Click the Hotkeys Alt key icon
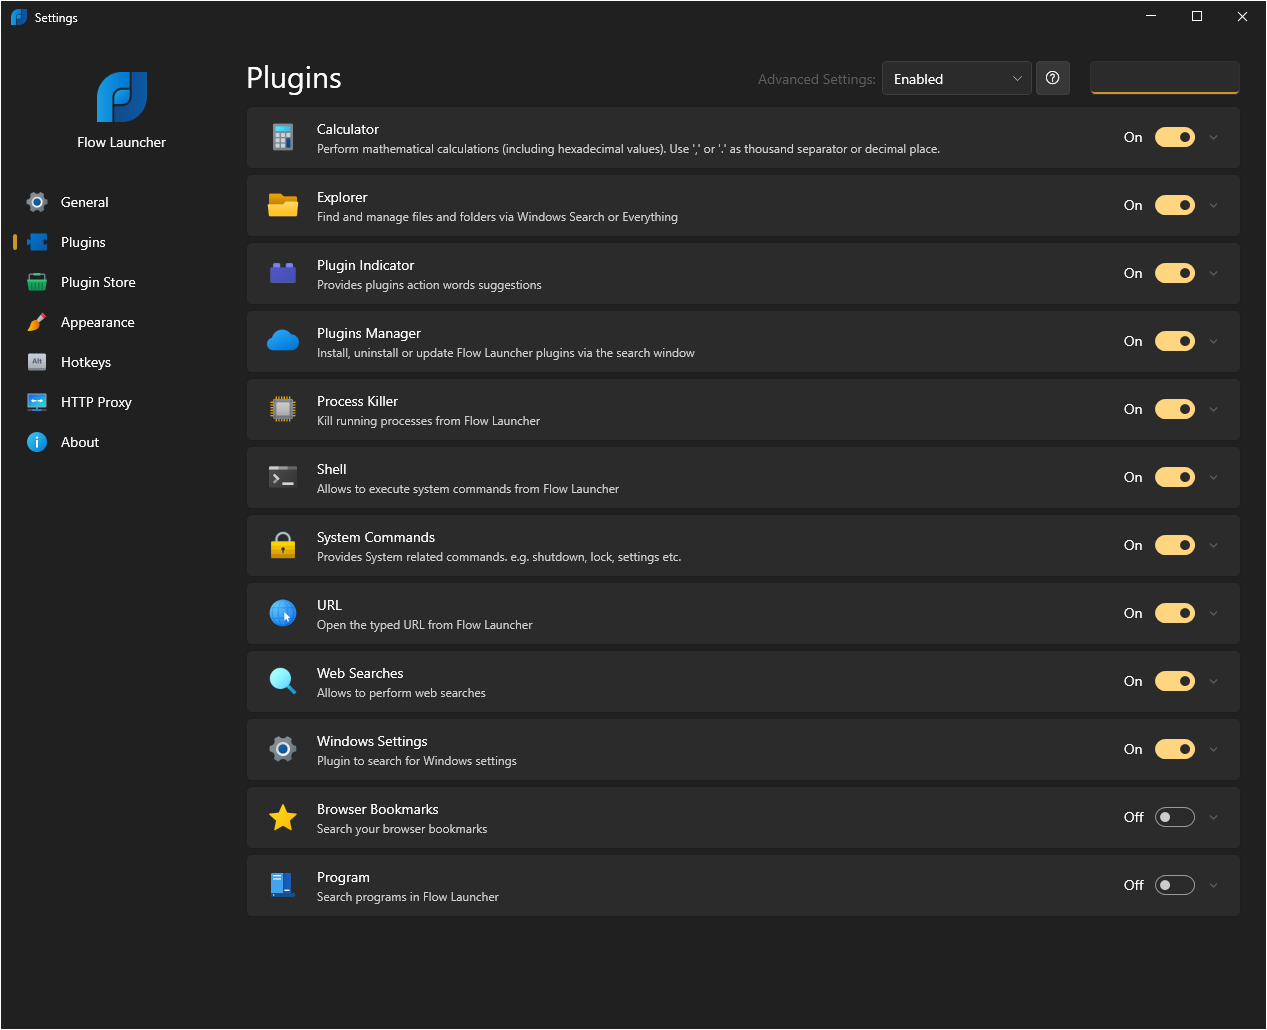The image size is (1267, 1030). tap(37, 362)
